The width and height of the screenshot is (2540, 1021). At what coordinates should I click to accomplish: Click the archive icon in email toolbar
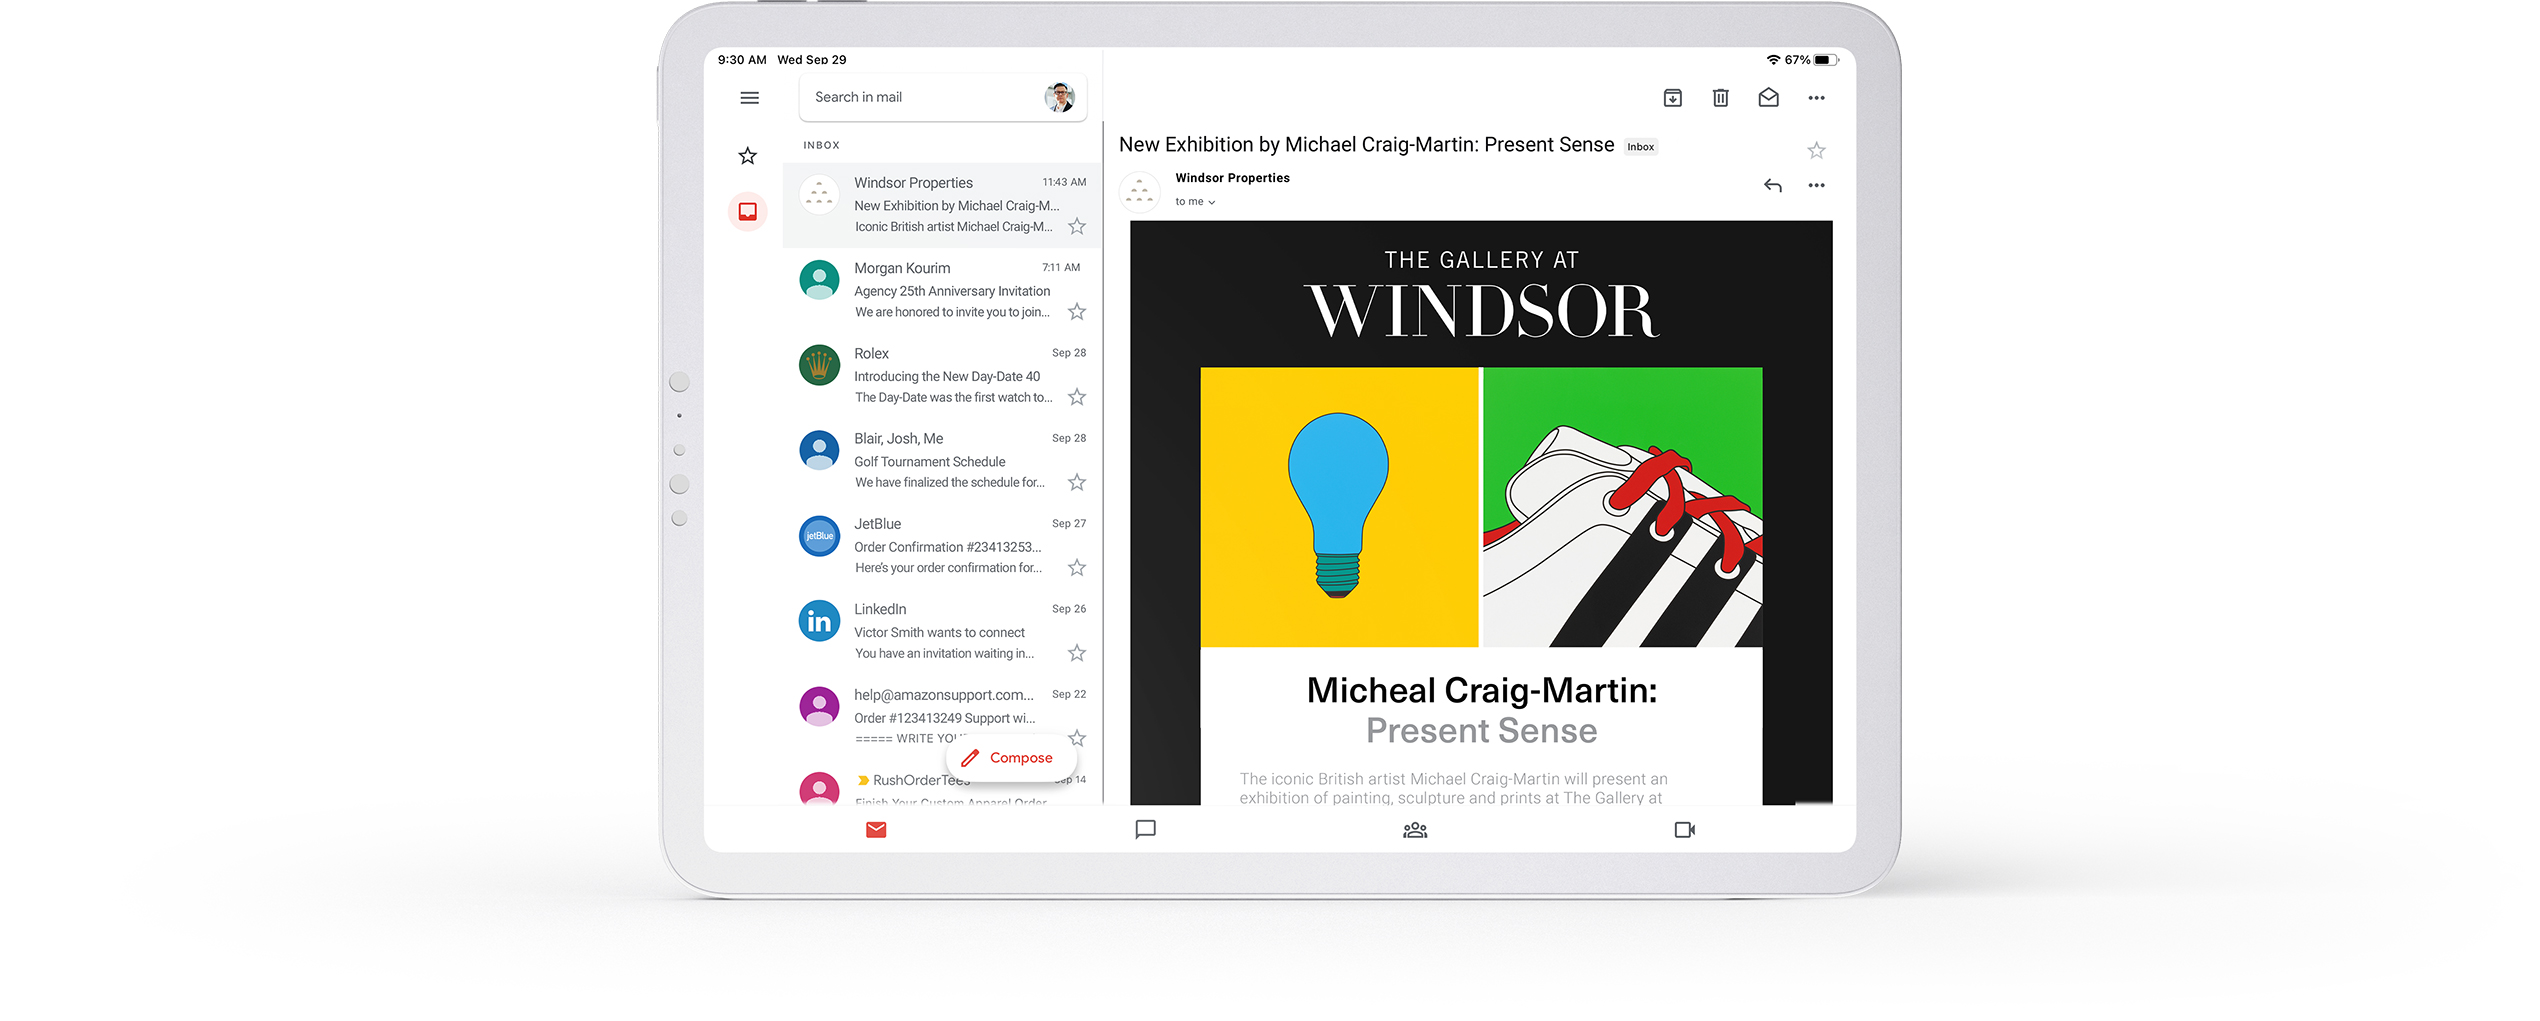point(1672,98)
